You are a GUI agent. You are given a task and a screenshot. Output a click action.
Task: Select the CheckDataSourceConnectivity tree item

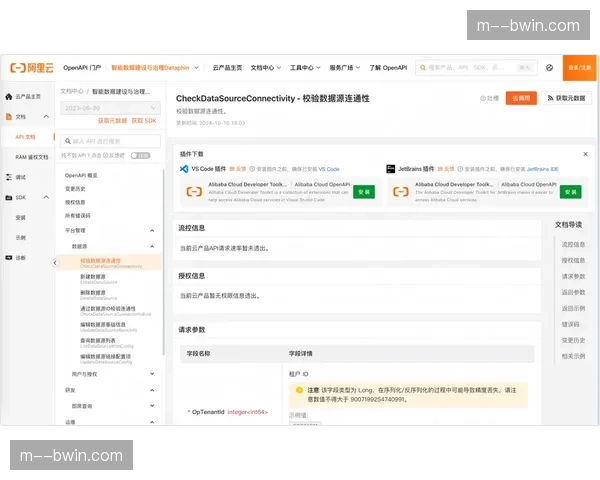coord(109,263)
